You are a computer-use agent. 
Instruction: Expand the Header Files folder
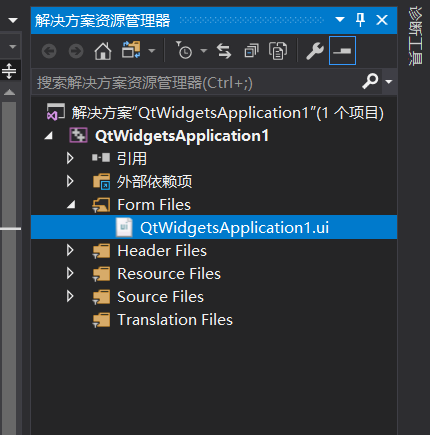click(x=70, y=250)
